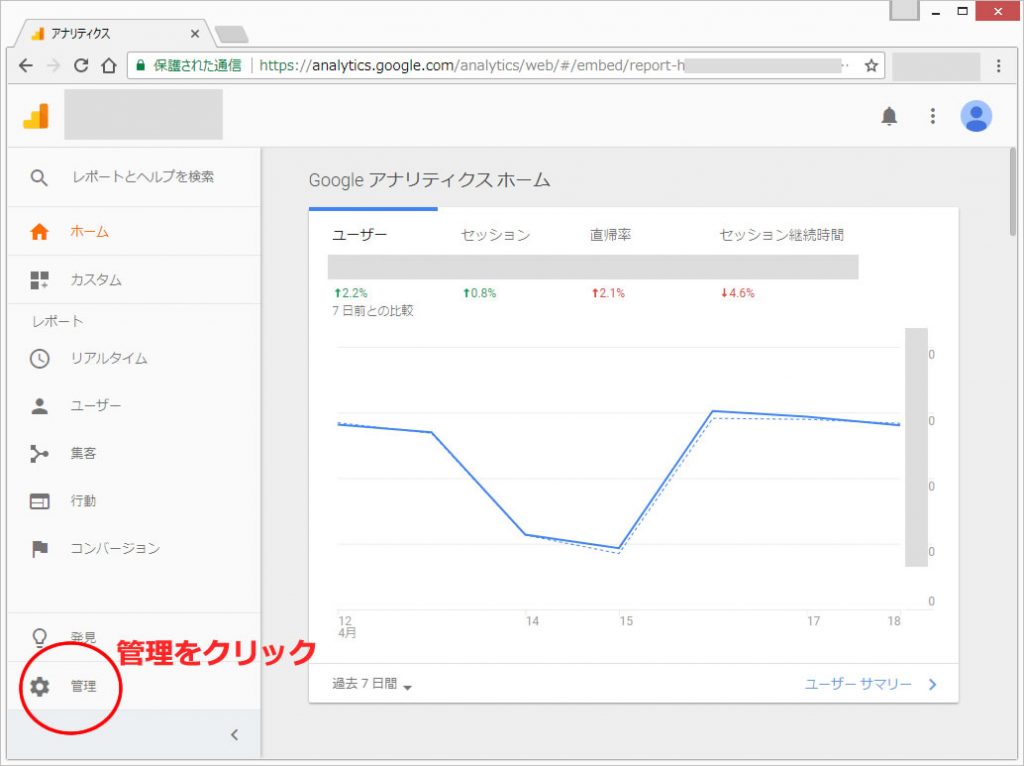Click the 7 日前との比較 comparison text

pyautogui.click(x=372, y=311)
